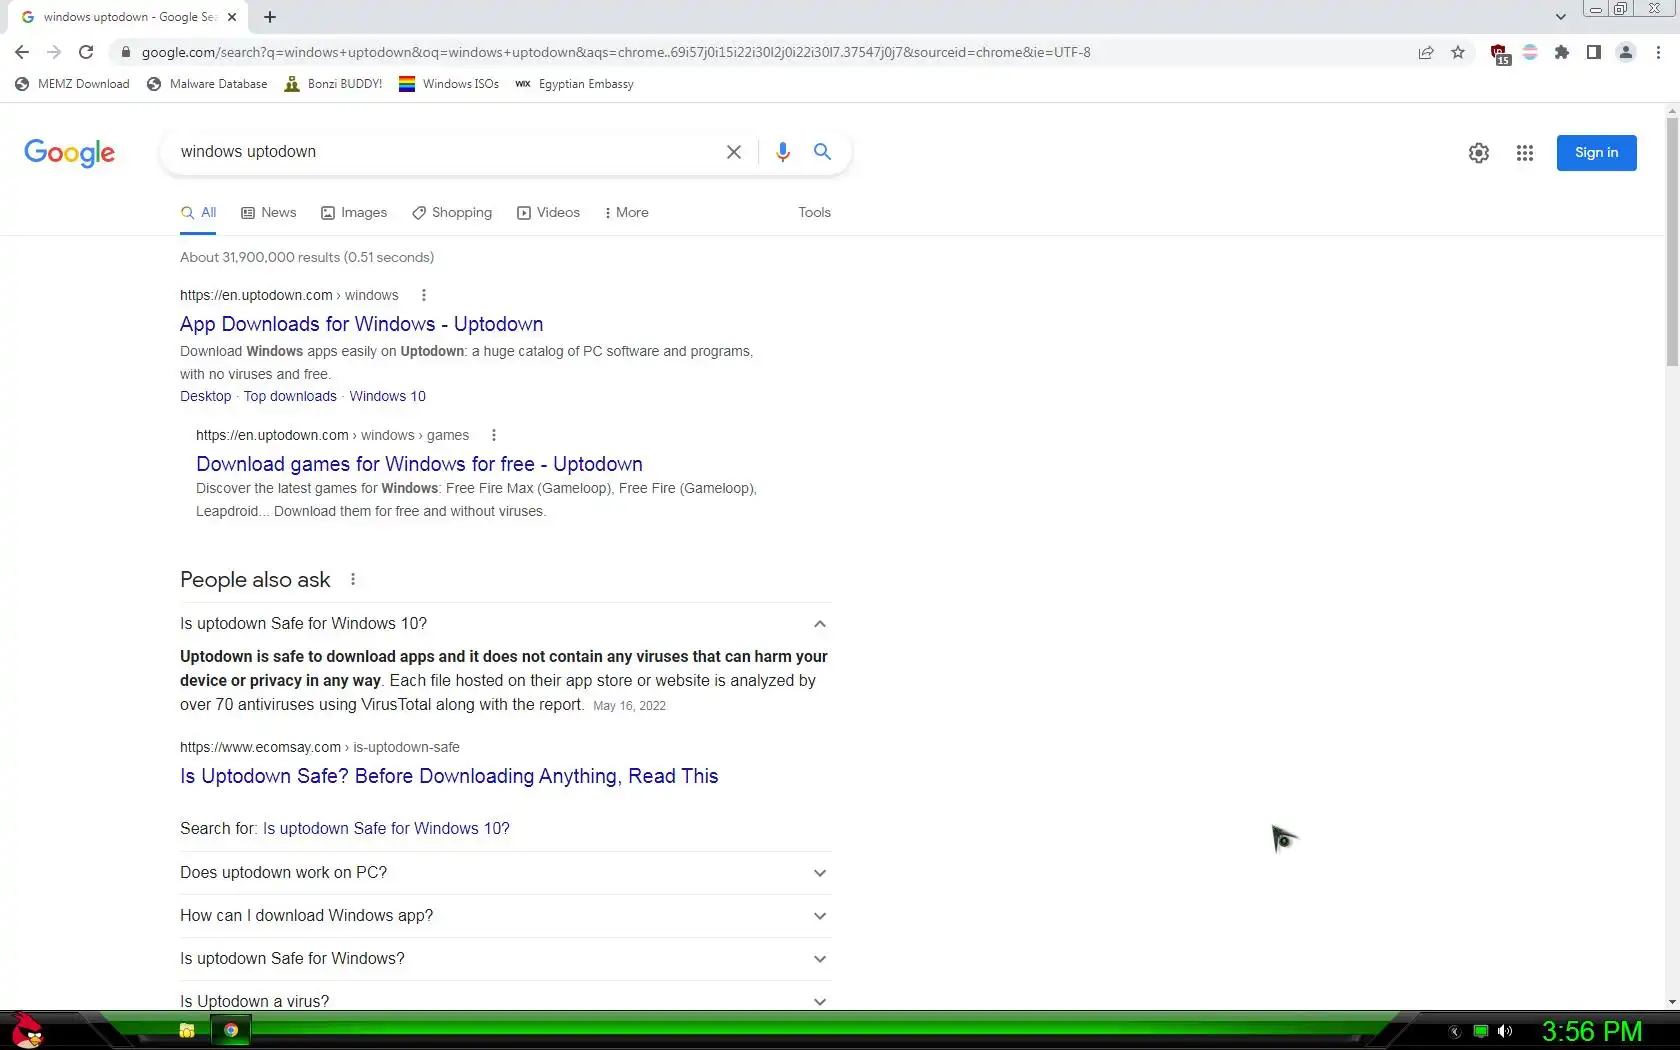Viewport: 1680px width, 1050px height.
Task: Click the 3:56 PM taskbar clock
Action: [x=1592, y=1031]
